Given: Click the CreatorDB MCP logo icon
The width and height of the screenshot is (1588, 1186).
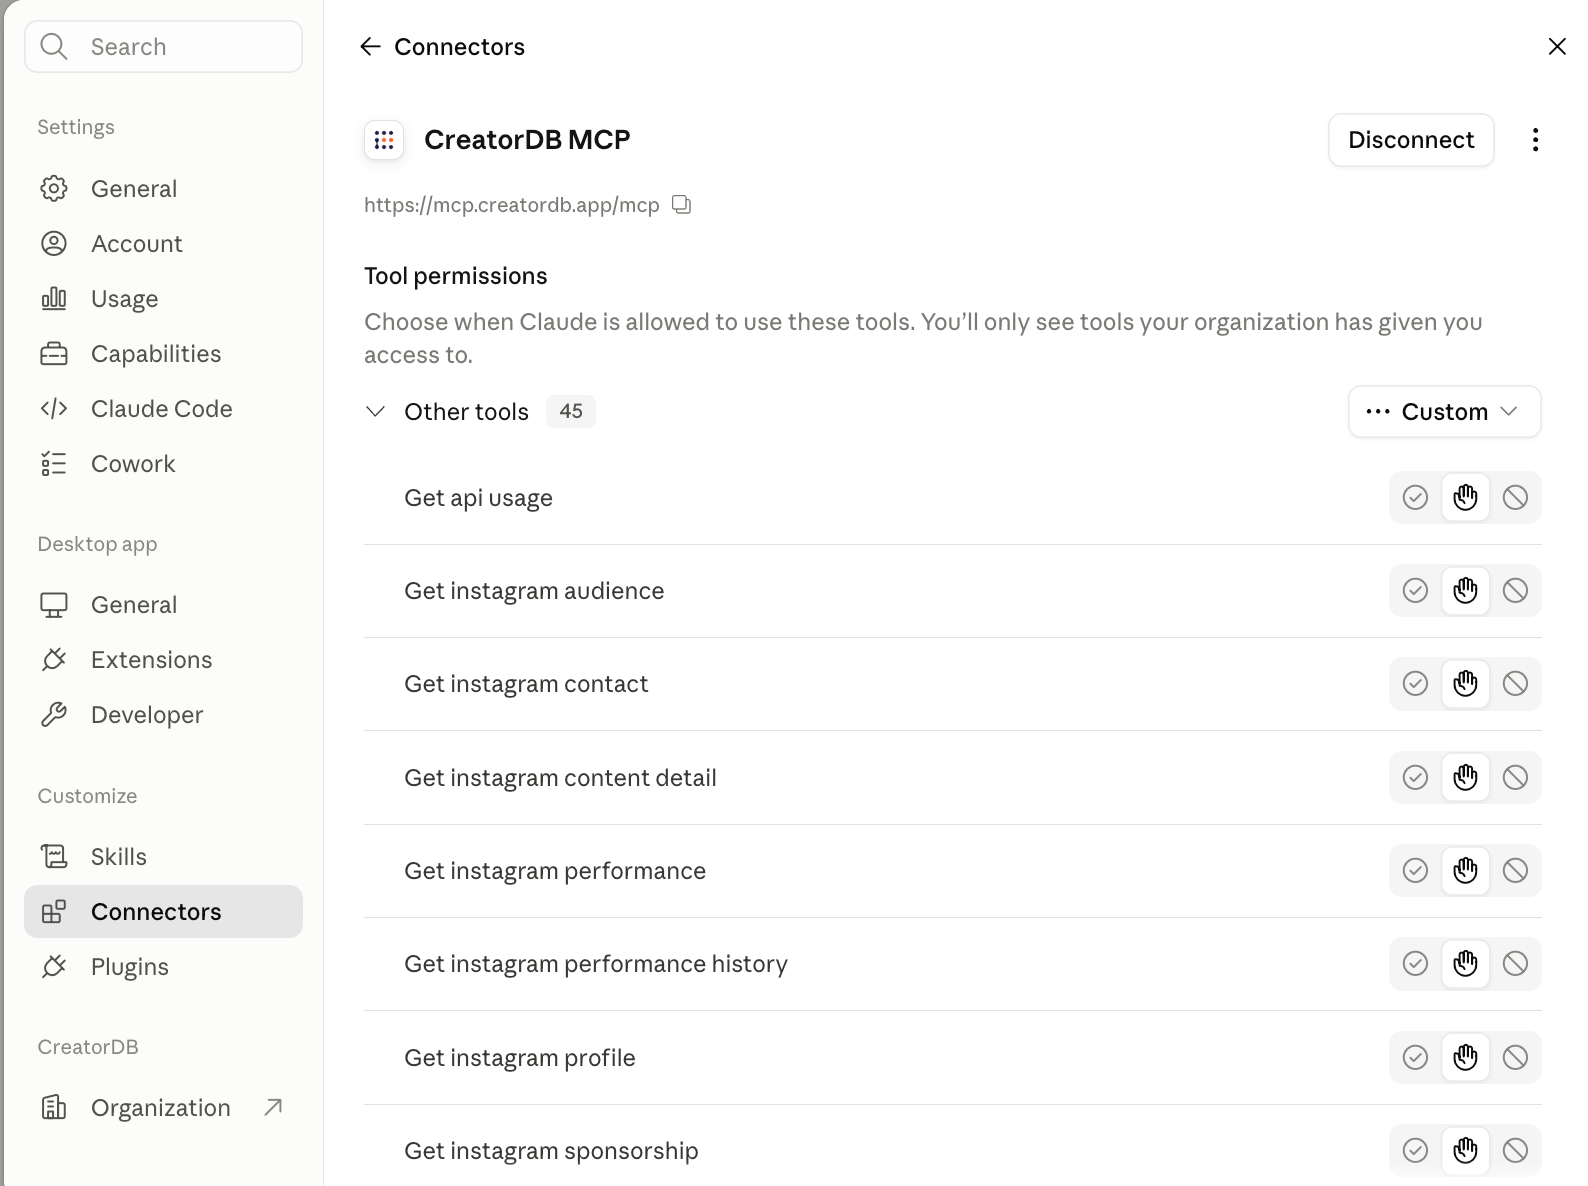Looking at the screenshot, I should (x=384, y=140).
